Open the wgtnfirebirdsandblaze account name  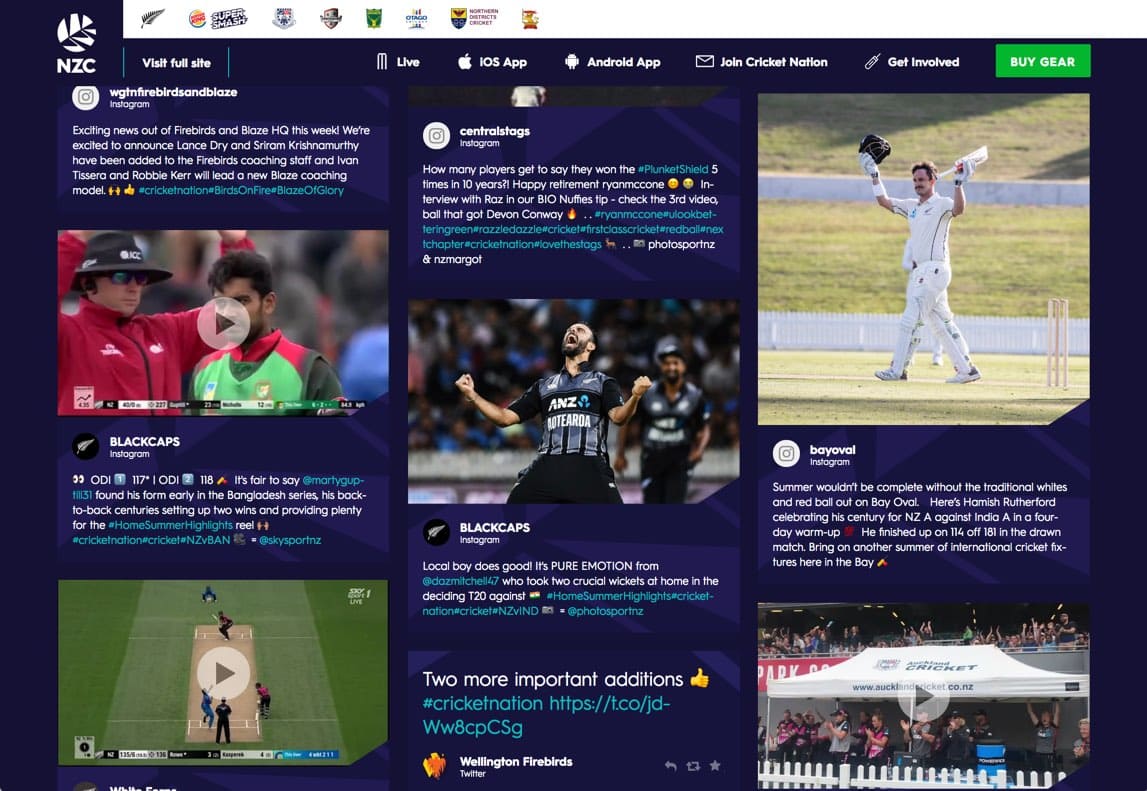pyautogui.click(x=173, y=92)
